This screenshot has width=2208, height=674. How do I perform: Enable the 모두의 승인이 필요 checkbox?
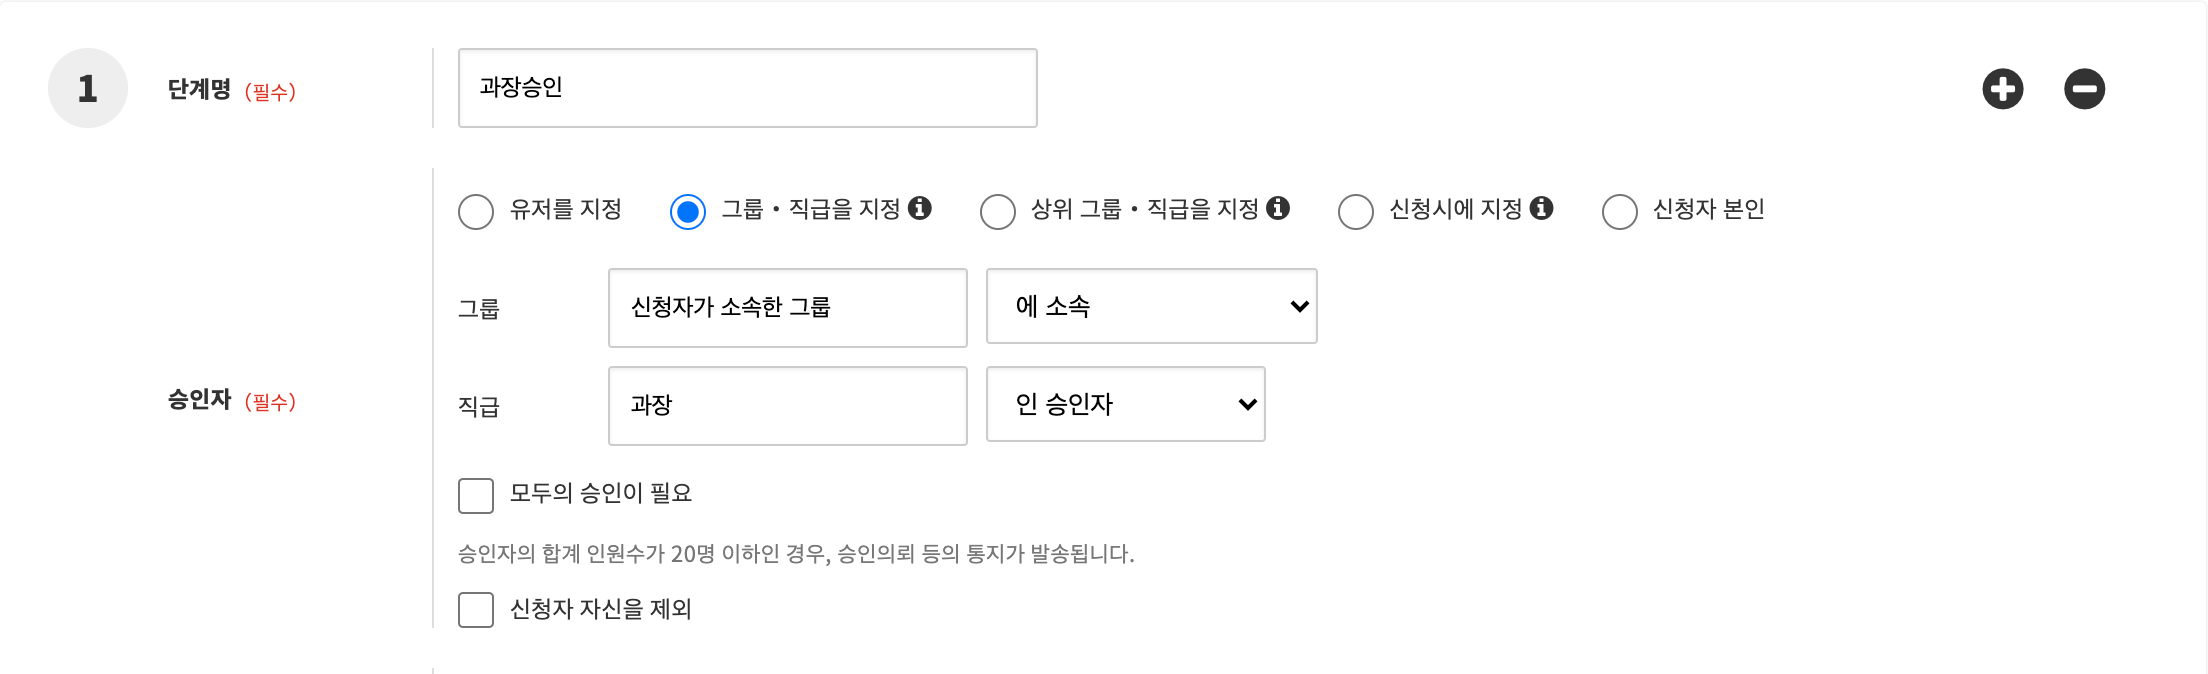(476, 495)
